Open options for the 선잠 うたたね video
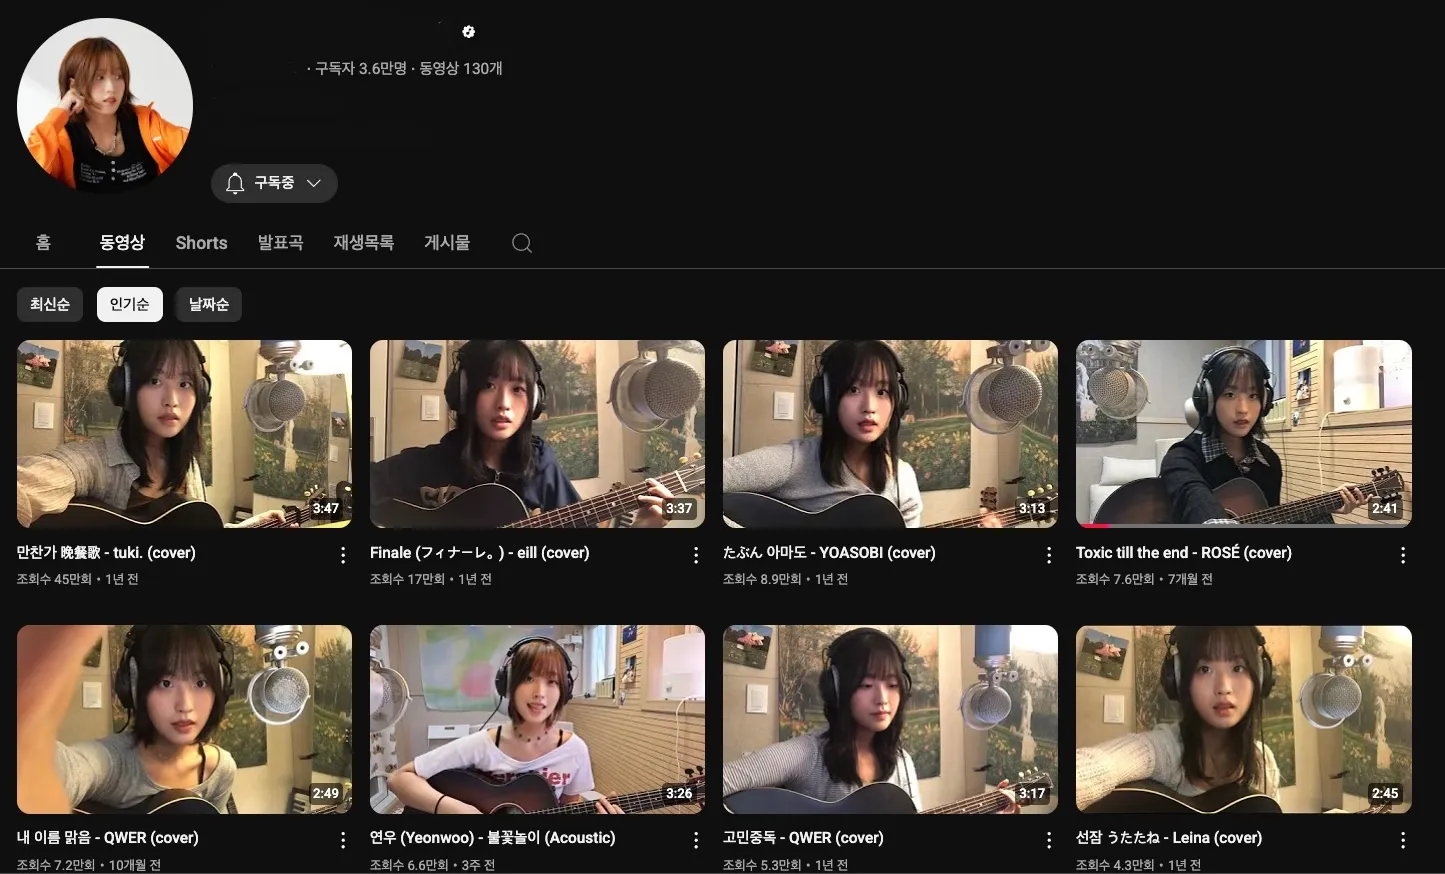This screenshot has width=1445, height=874. coord(1403,839)
